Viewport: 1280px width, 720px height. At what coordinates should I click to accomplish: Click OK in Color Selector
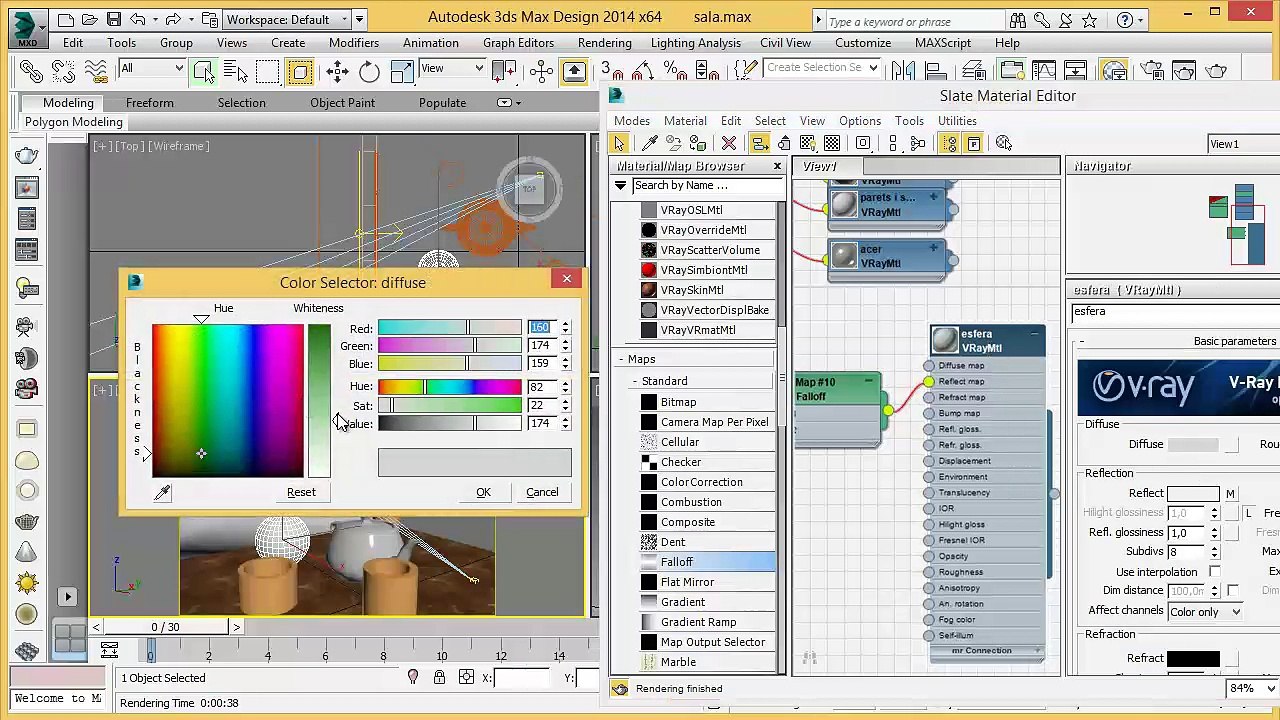pyautogui.click(x=483, y=492)
